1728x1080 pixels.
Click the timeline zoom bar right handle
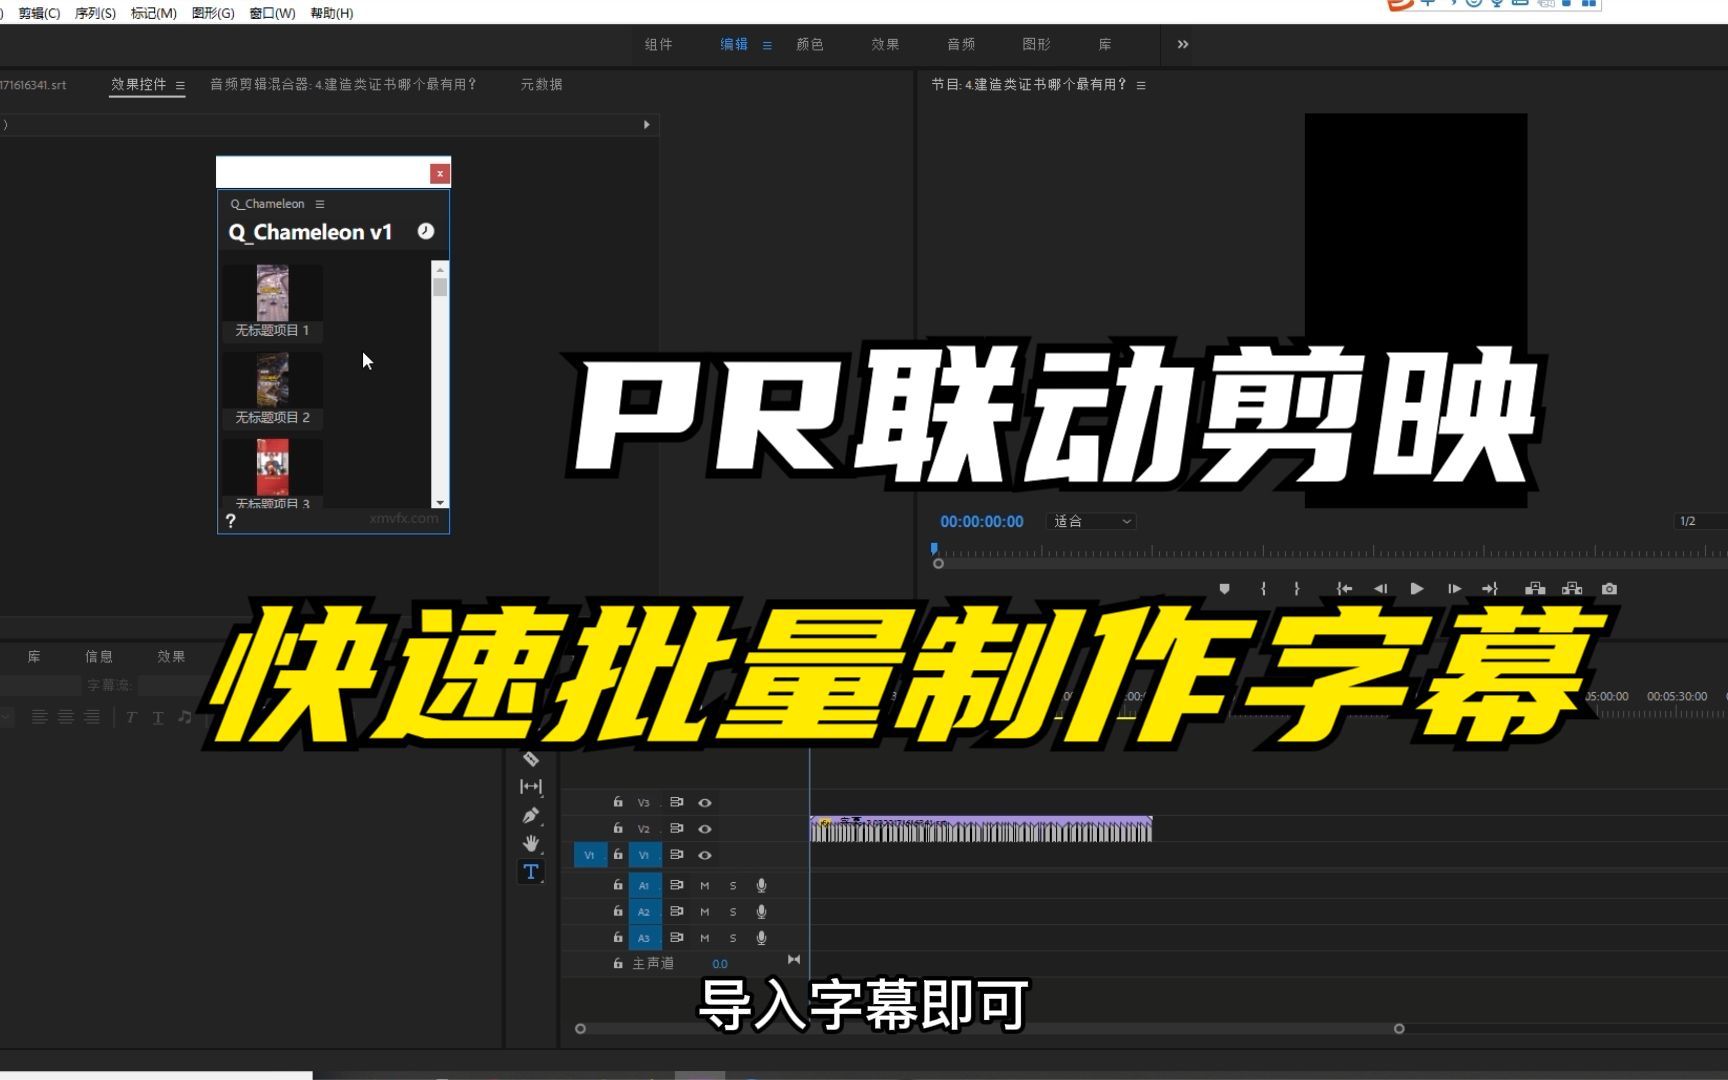pos(1399,1028)
